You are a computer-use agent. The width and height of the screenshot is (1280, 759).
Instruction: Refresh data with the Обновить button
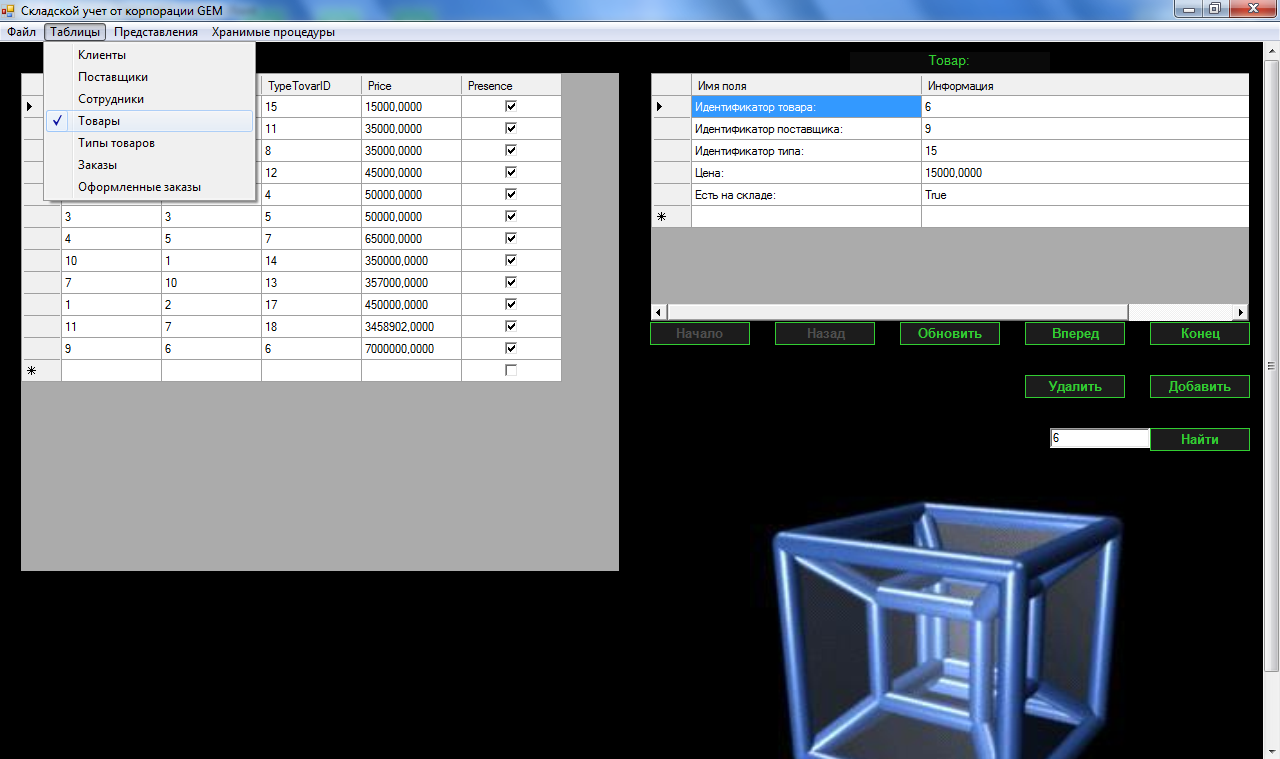[x=950, y=334]
